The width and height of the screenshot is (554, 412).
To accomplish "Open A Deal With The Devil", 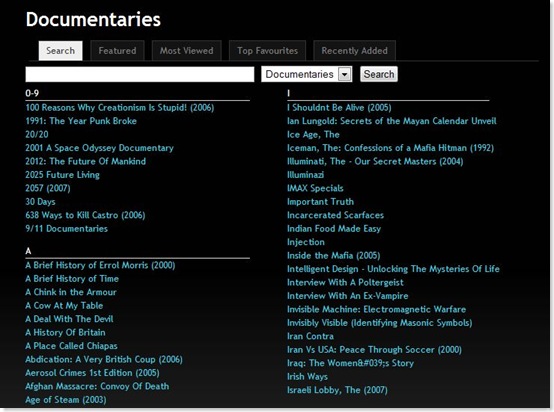I will [x=69, y=319].
